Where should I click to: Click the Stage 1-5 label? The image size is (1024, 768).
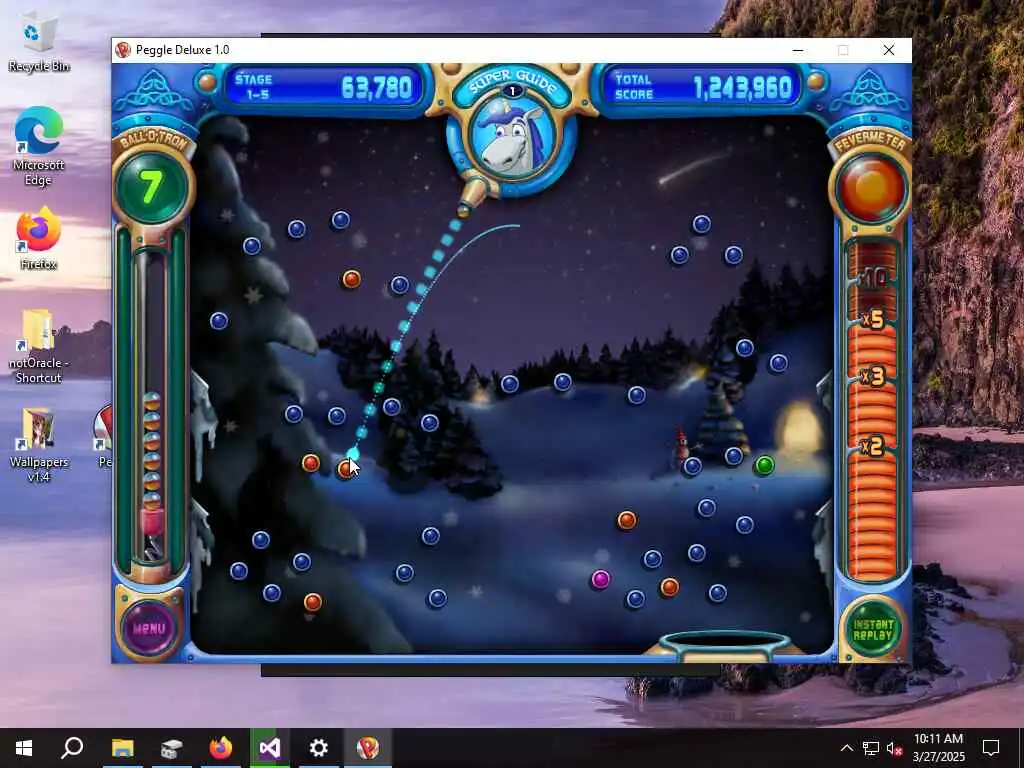[253, 87]
